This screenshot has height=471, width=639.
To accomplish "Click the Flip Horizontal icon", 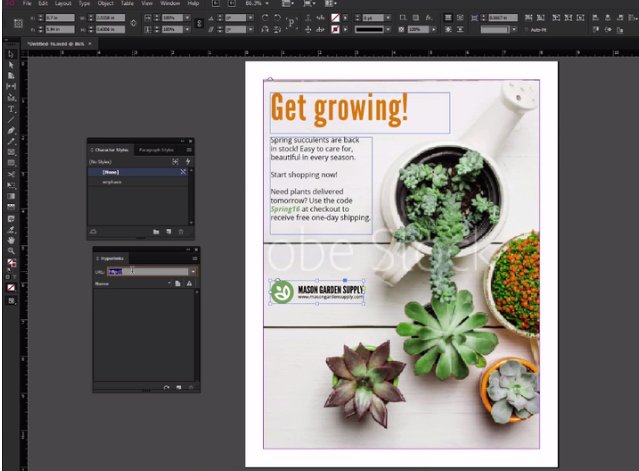I will tap(265, 29).
